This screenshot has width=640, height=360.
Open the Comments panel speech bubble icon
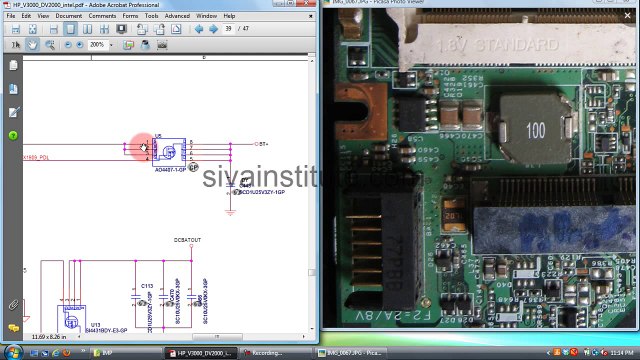click(x=13, y=328)
